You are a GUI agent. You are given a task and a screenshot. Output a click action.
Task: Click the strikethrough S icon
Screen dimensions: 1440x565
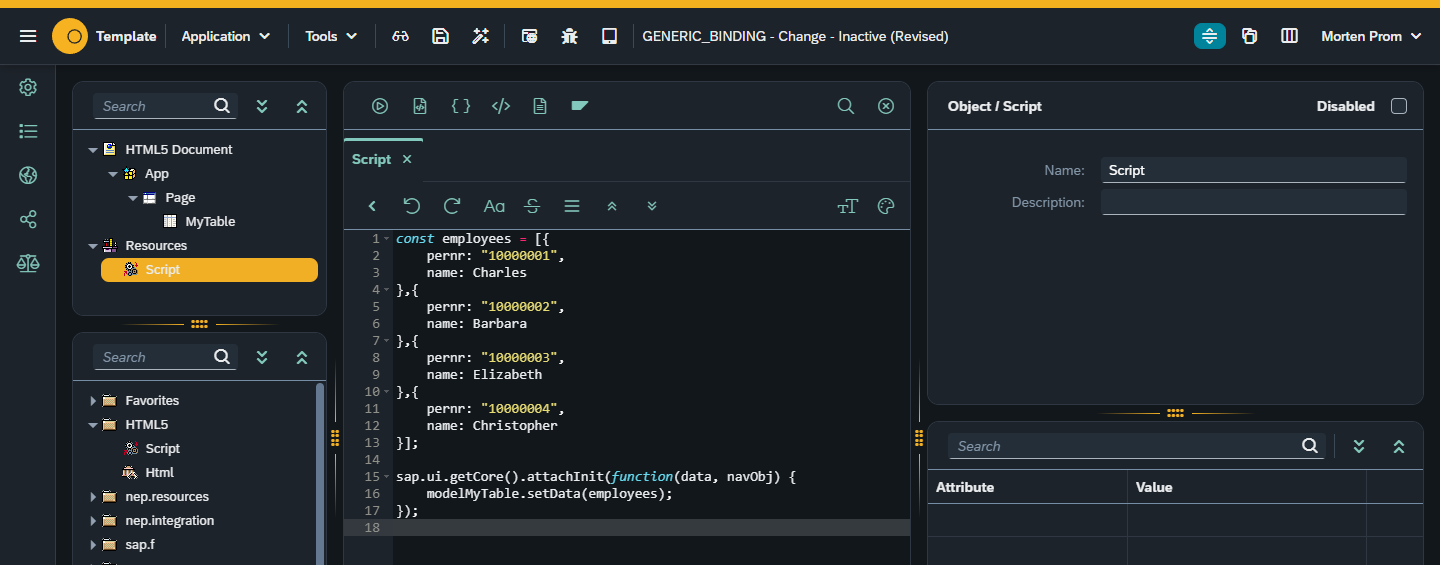pyautogui.click(x=532, y=206)
